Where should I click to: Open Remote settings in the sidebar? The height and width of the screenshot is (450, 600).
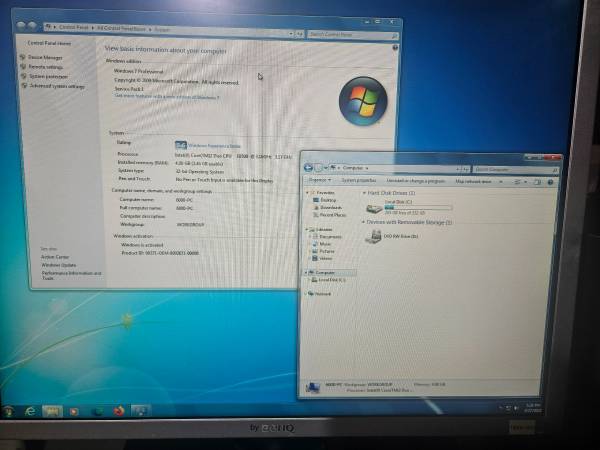[46, 67]
